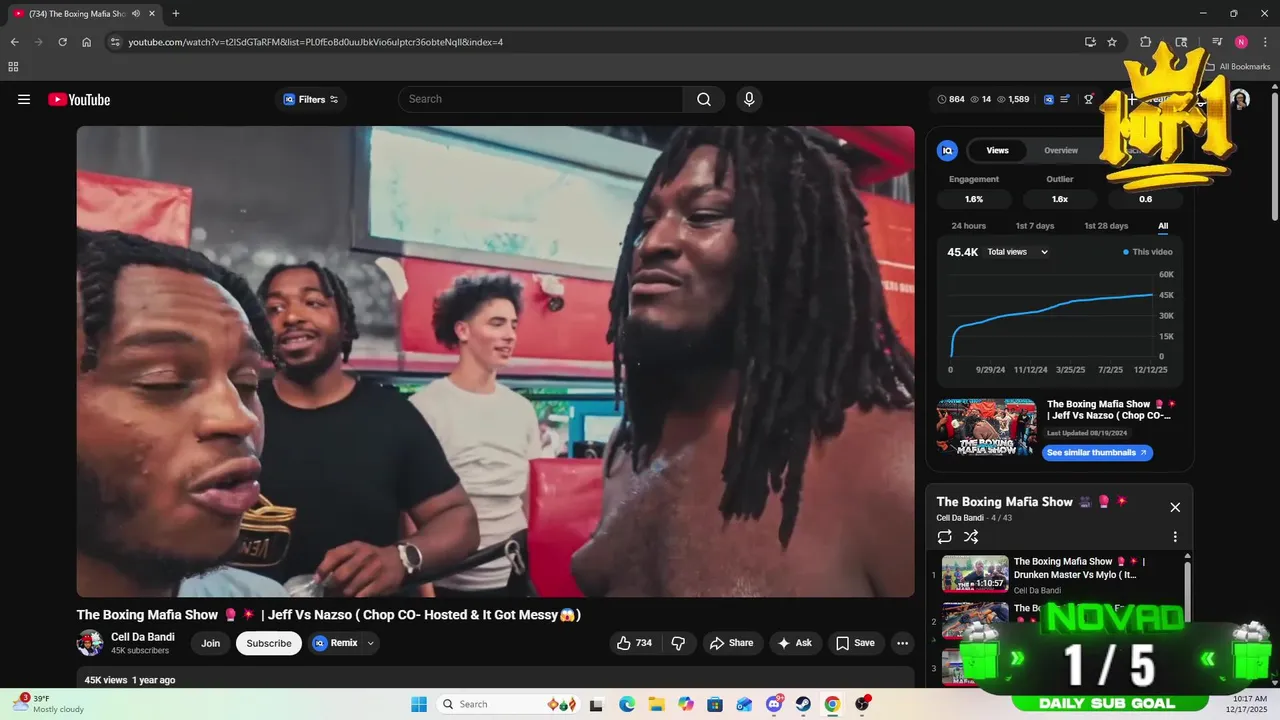1280x720 pixels.
Task: Start voice search with the microphone
Action: (749, 99)
